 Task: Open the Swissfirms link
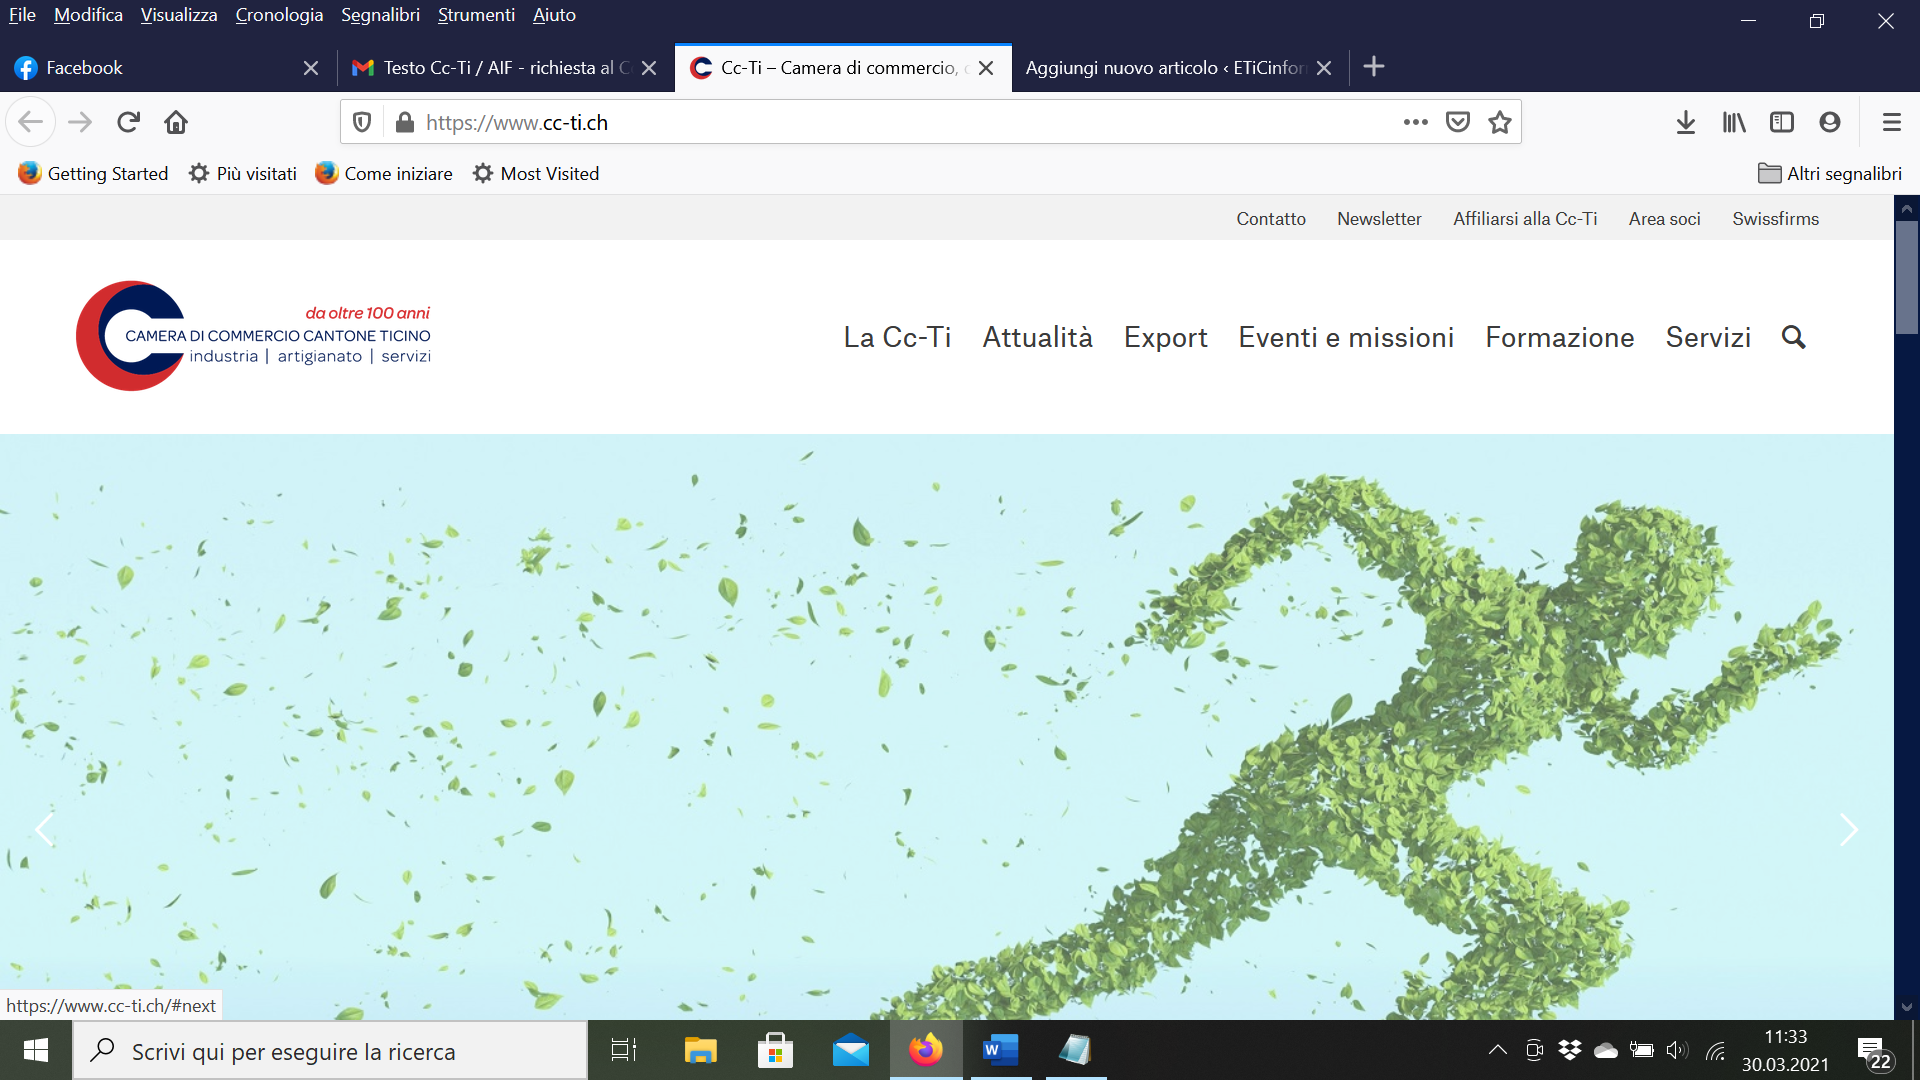point(1775,218)
